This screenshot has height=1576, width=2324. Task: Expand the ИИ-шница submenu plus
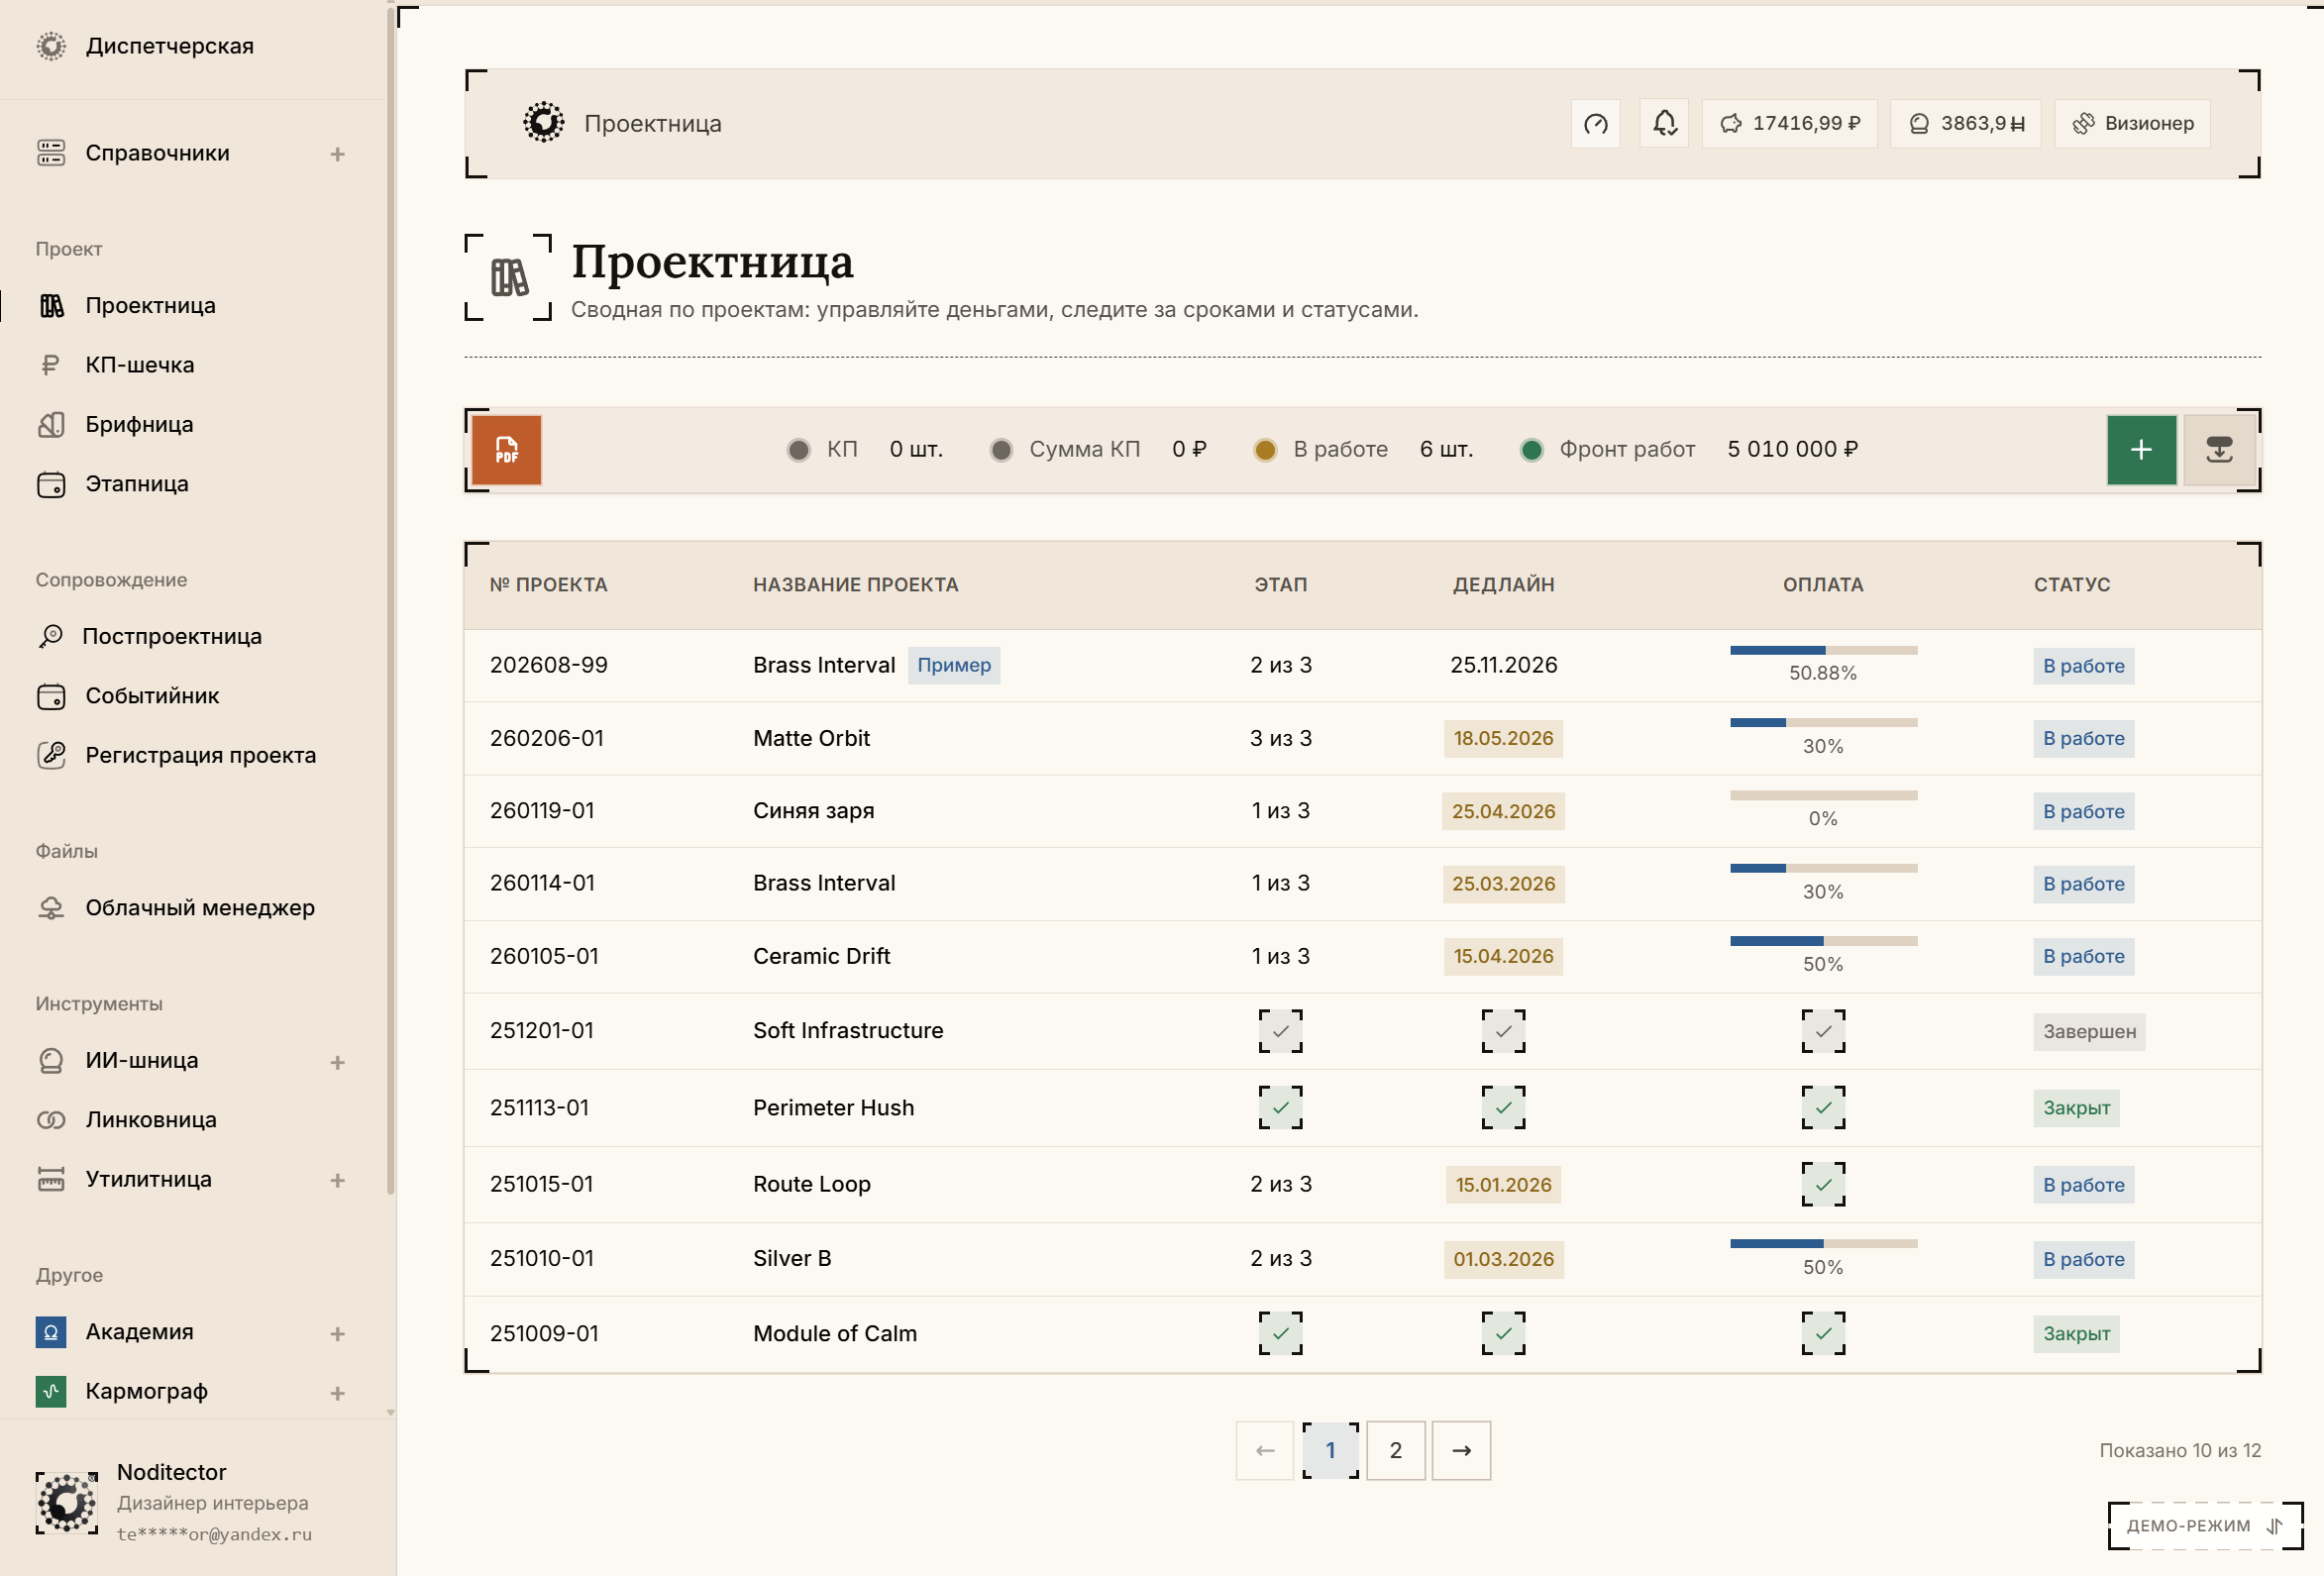[338, 1062]
